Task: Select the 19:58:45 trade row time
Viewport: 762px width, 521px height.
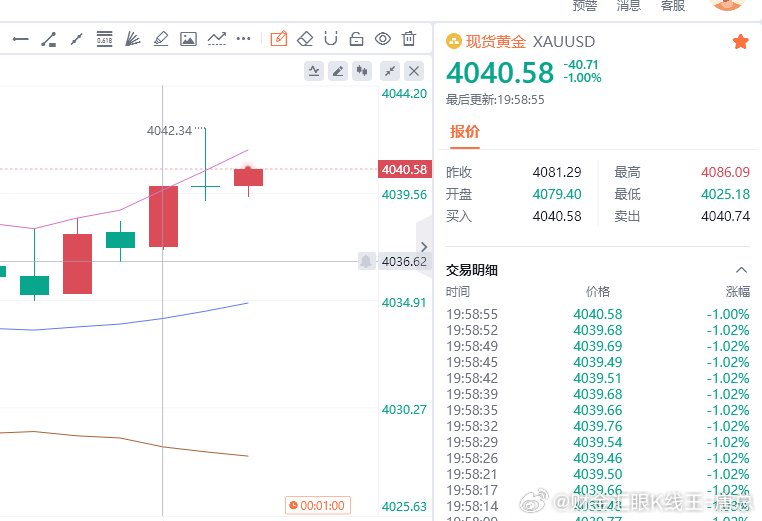Action: point(472,363)
